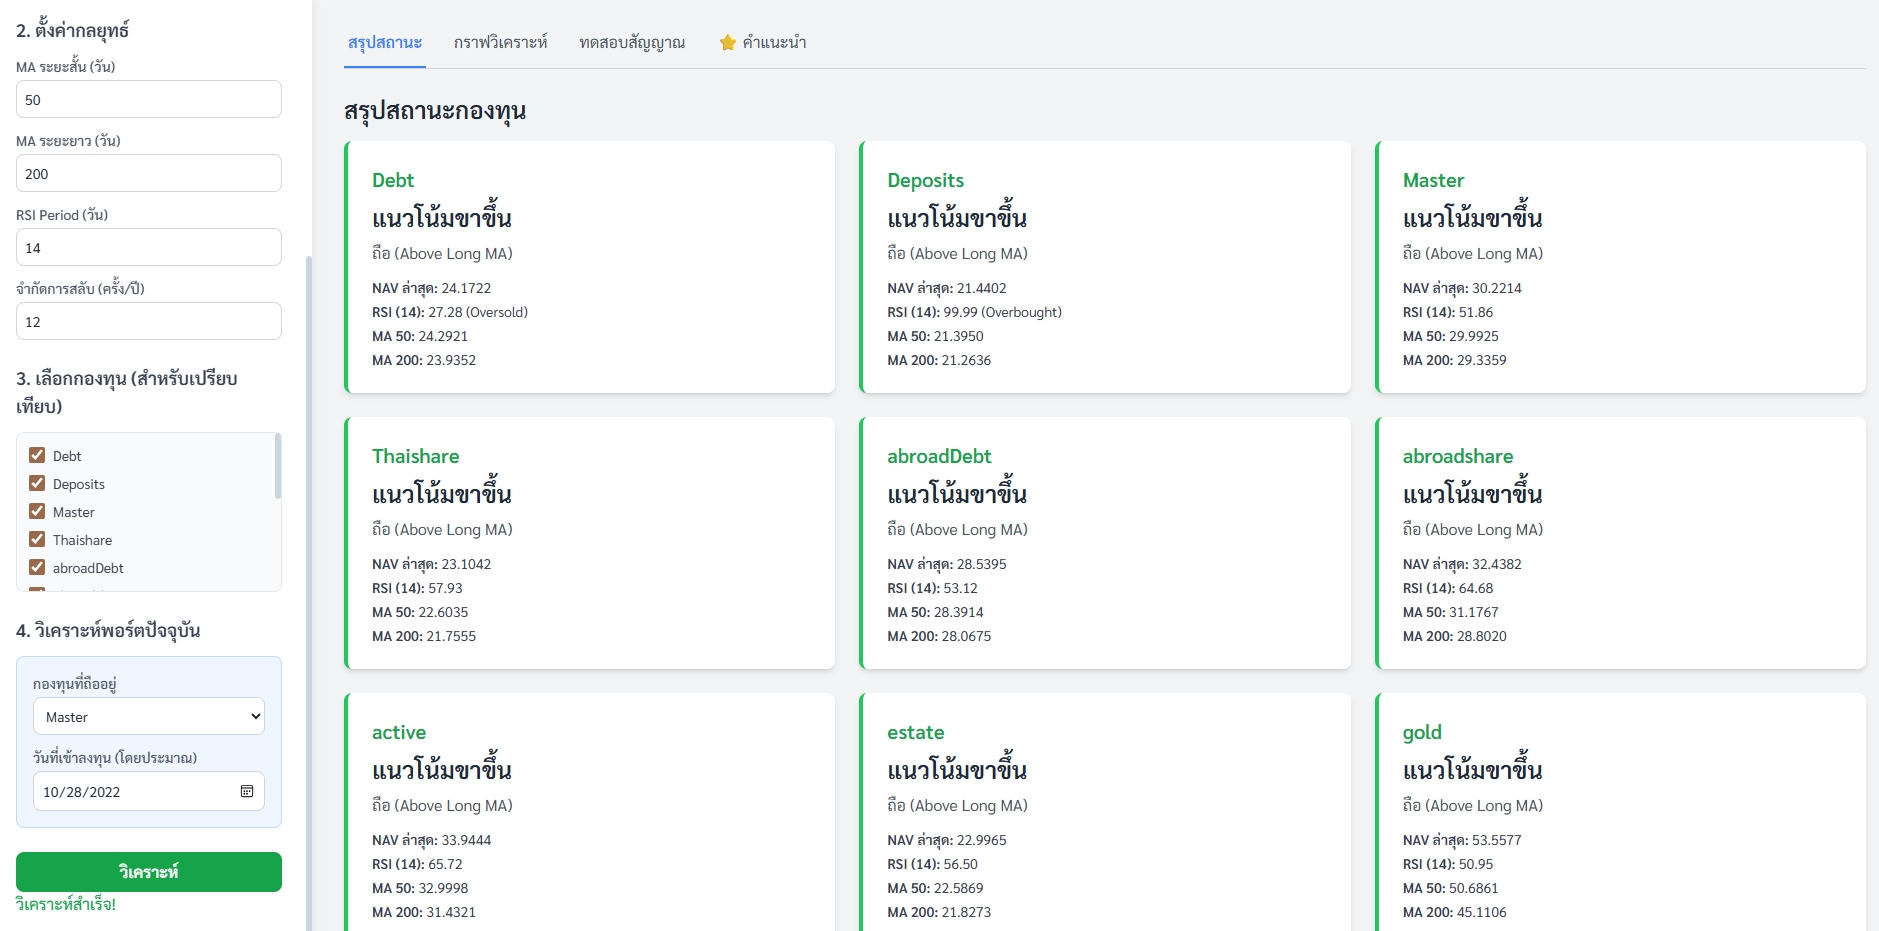This screenshot has height=931, width=1879.
Task: Uncheck the Deposits fund checkbox
Action: point(37,483)
